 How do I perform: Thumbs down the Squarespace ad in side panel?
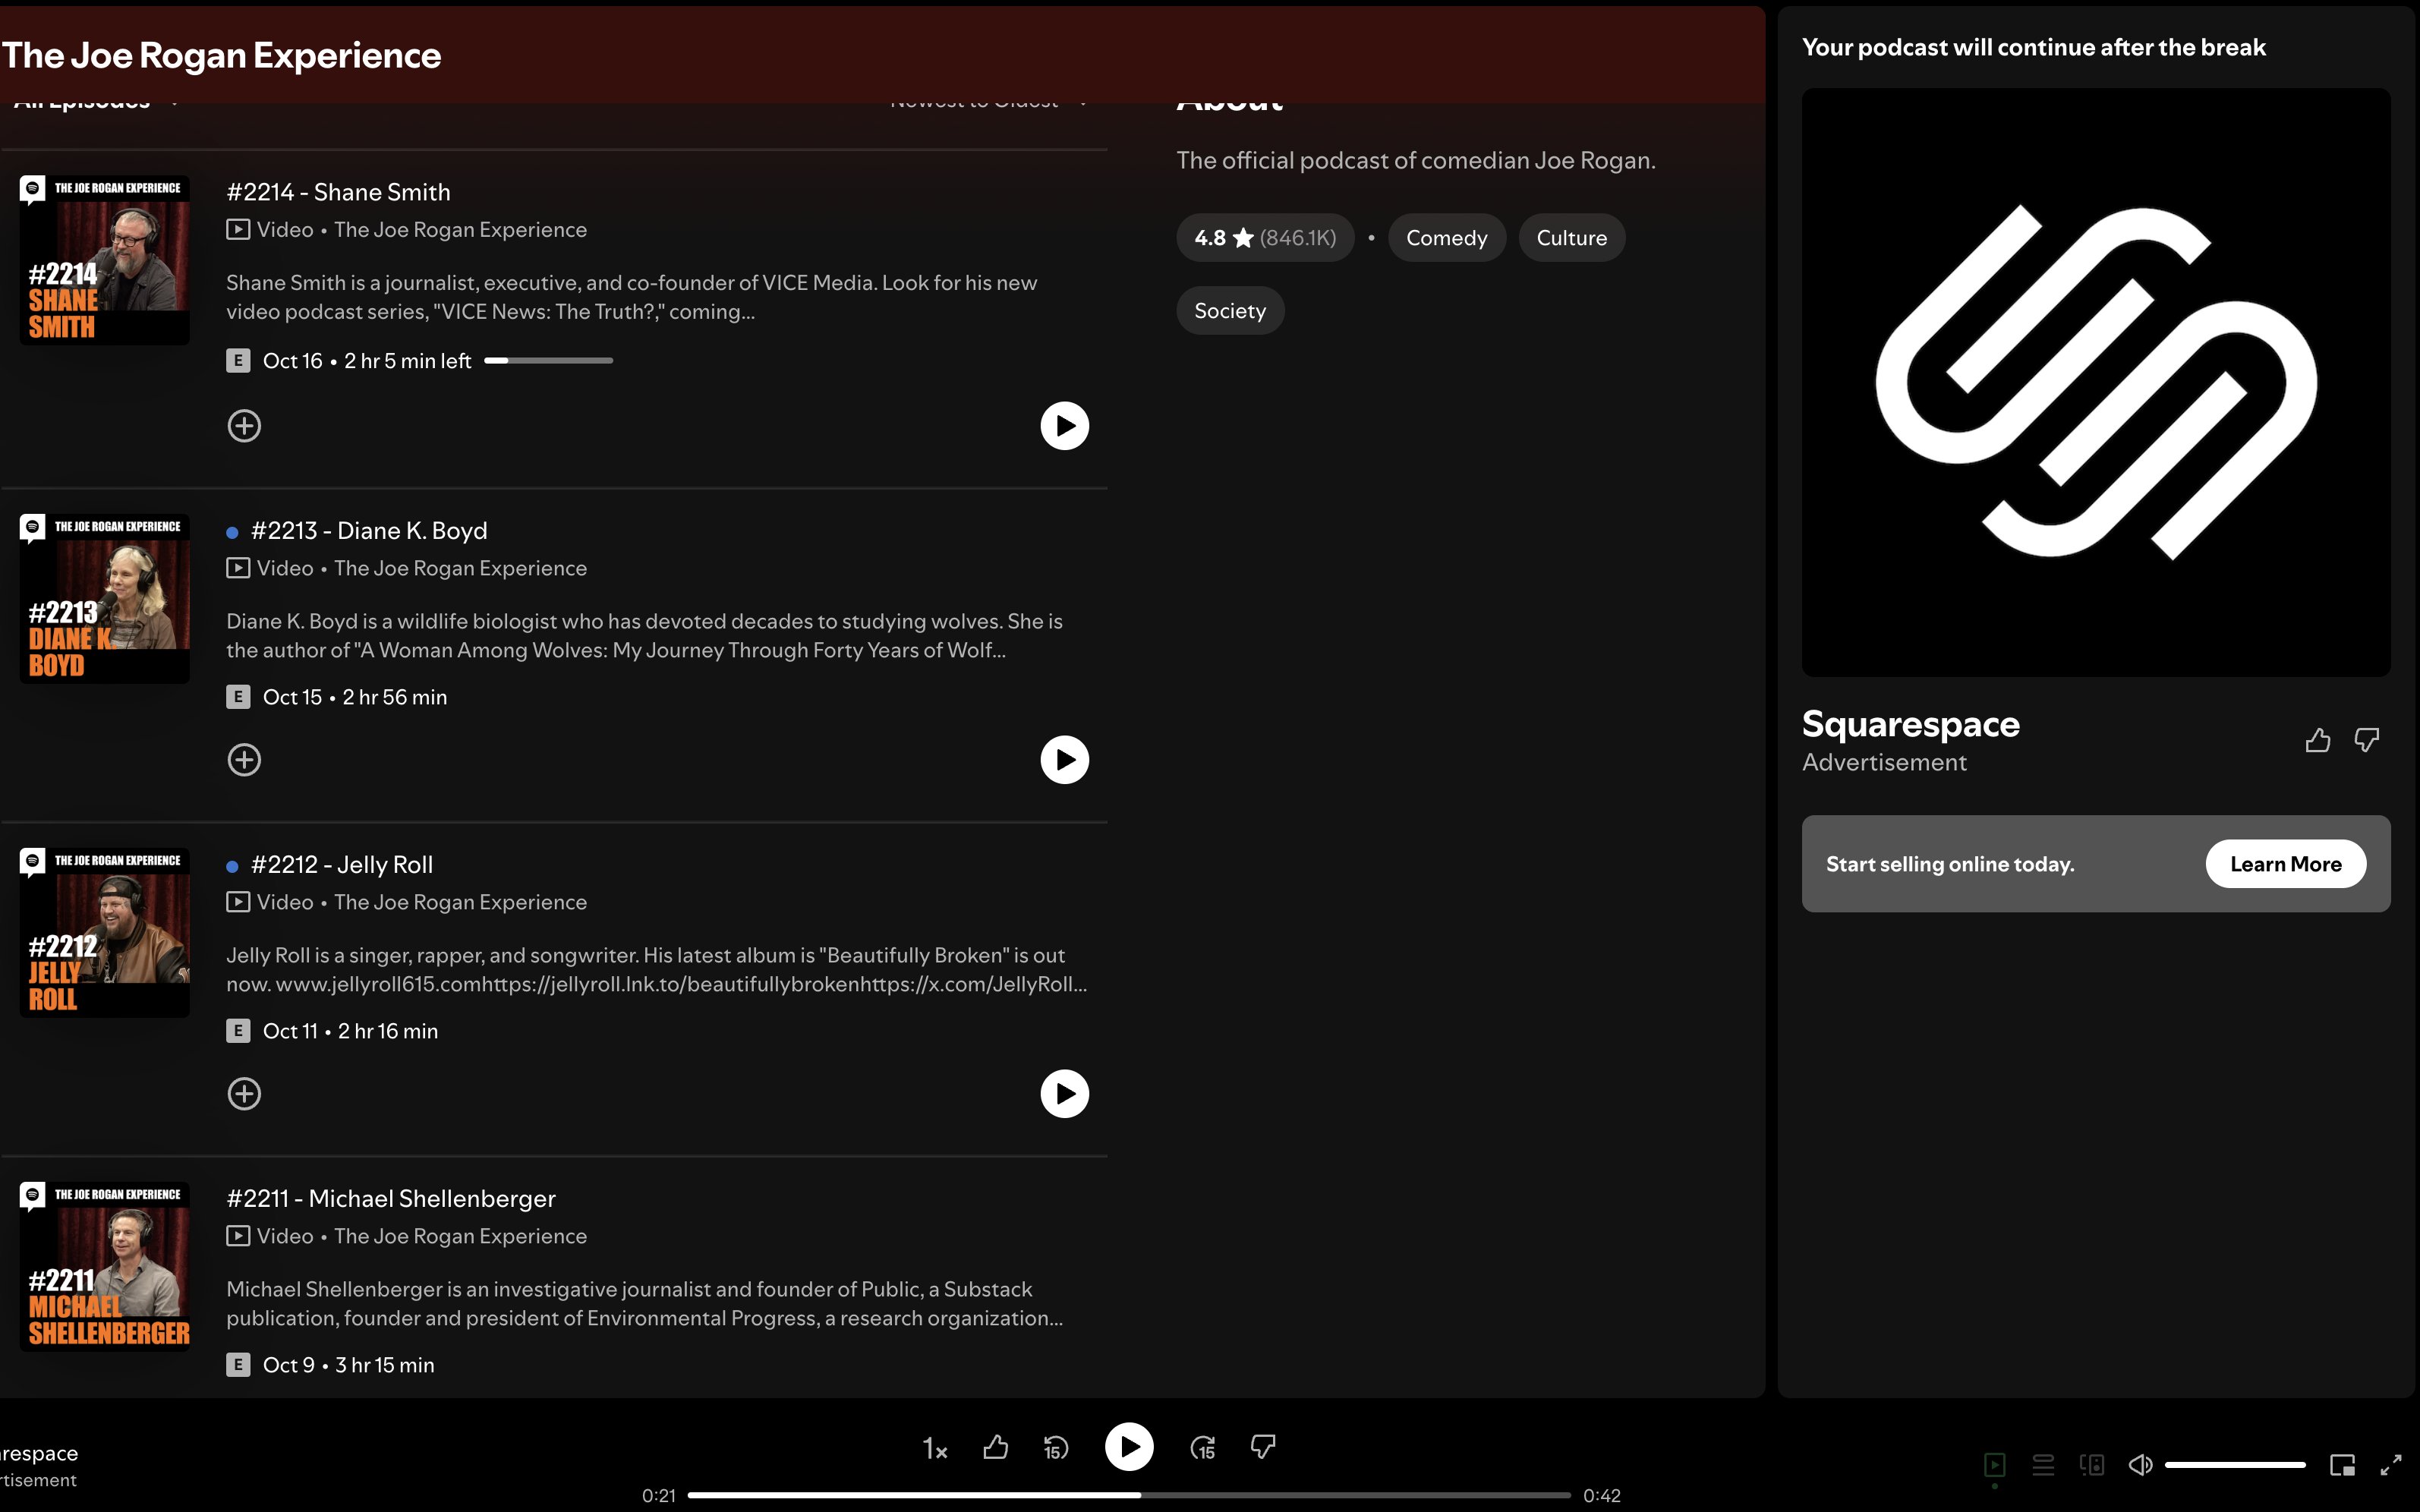(x=2366, y=740)
